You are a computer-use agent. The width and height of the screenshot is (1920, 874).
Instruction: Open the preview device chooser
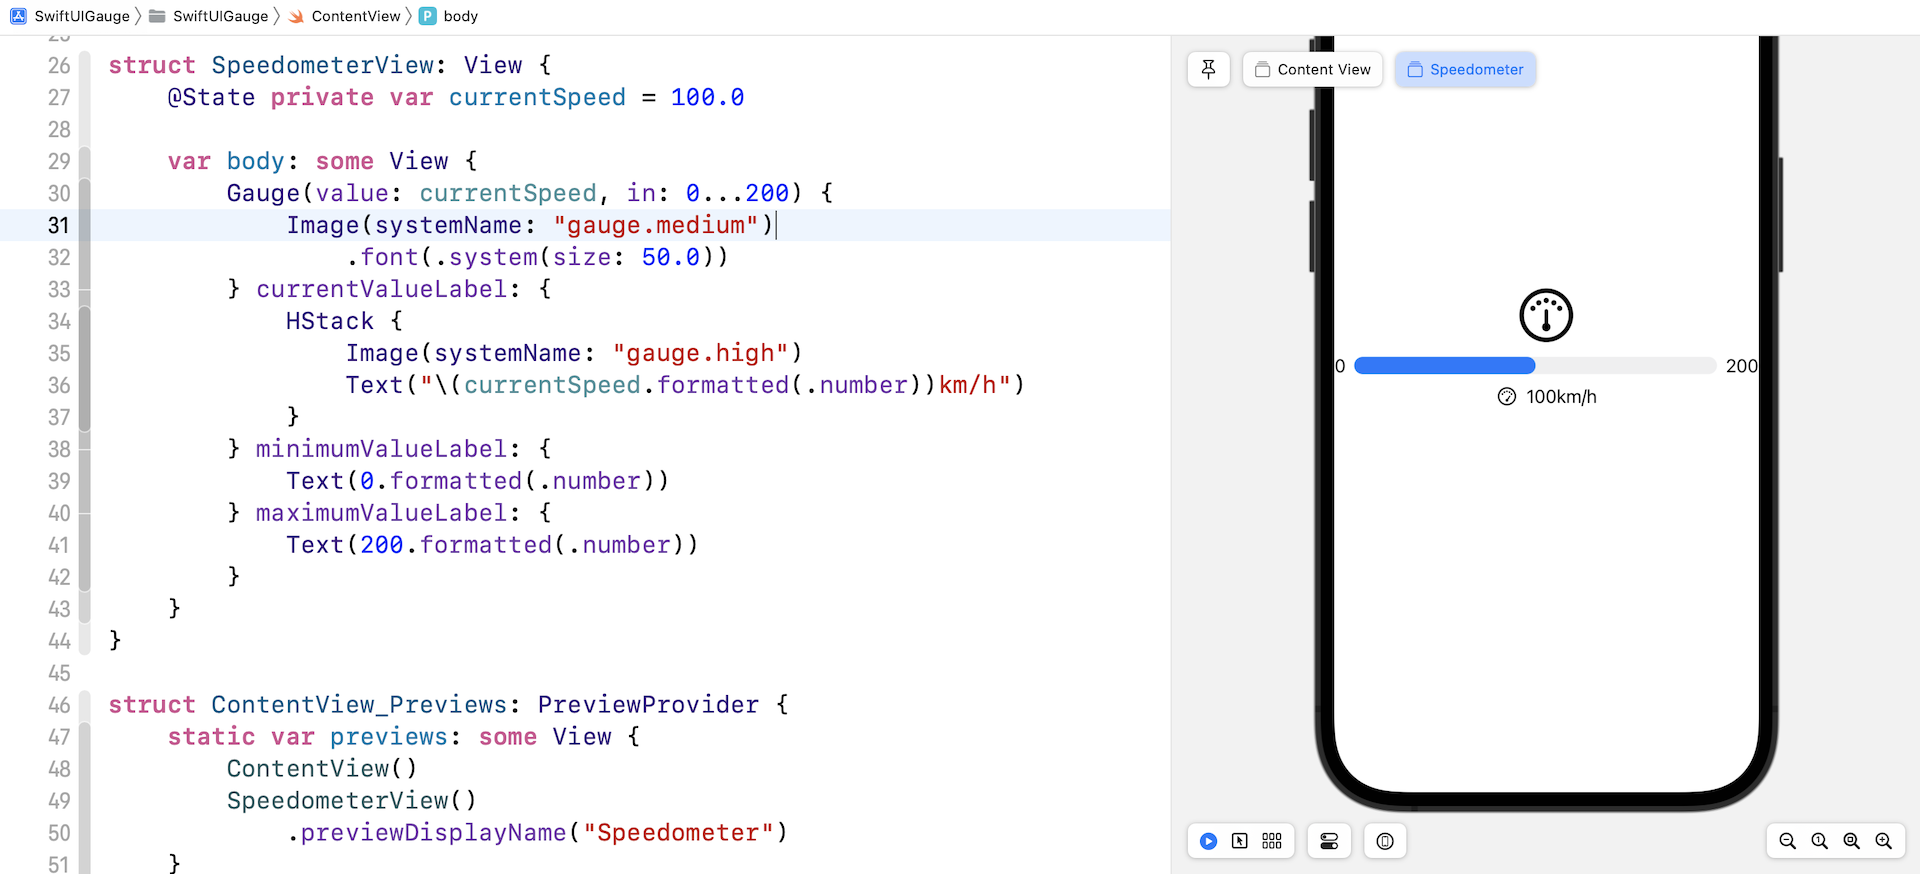(x=1385, y=841)
